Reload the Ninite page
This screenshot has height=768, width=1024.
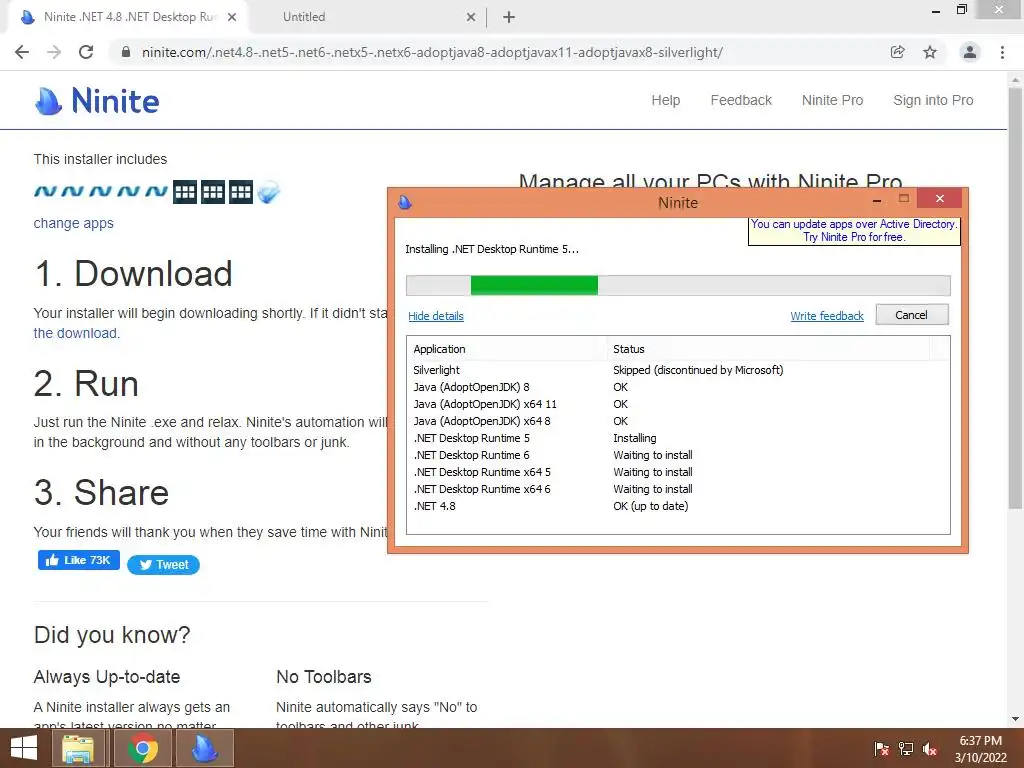(x=86, y=52)
